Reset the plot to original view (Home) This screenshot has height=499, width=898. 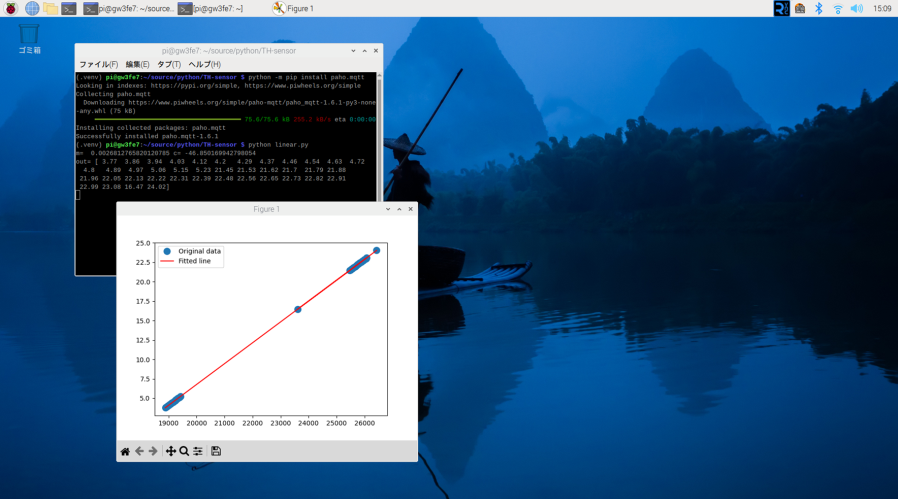[125, 452]
